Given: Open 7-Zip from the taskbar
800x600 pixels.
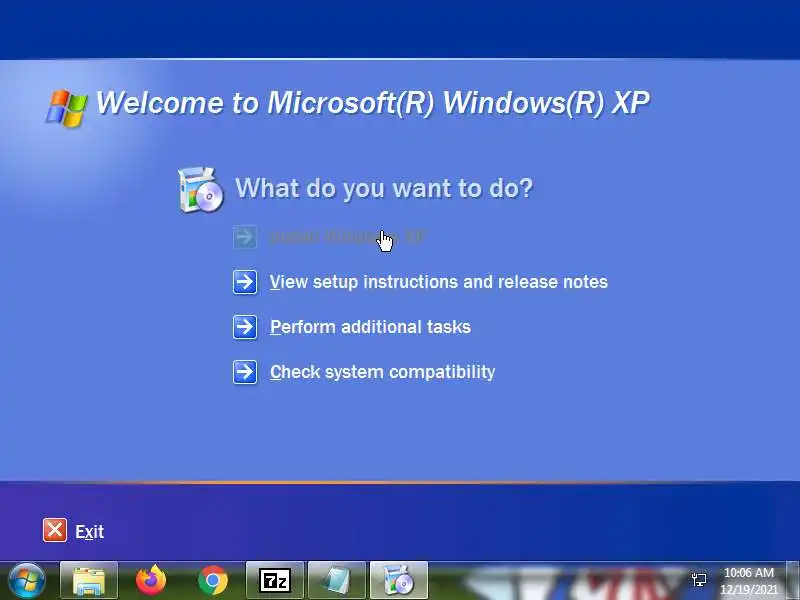Looking at the screenshot, I should [275, 581].
